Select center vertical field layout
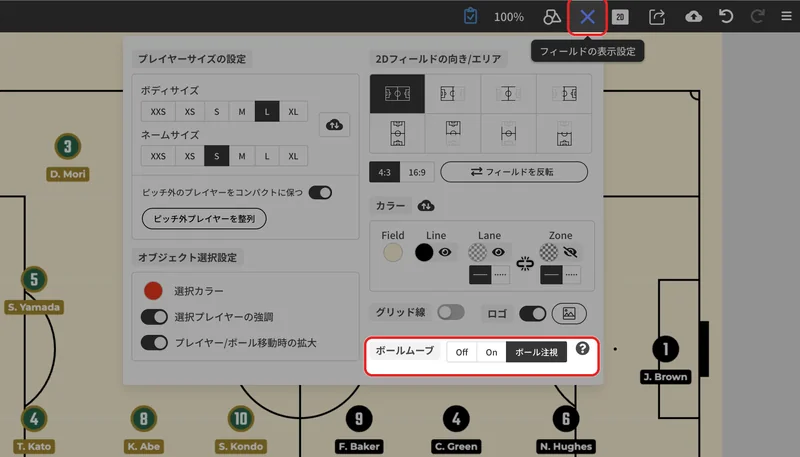 coord(508,133)
